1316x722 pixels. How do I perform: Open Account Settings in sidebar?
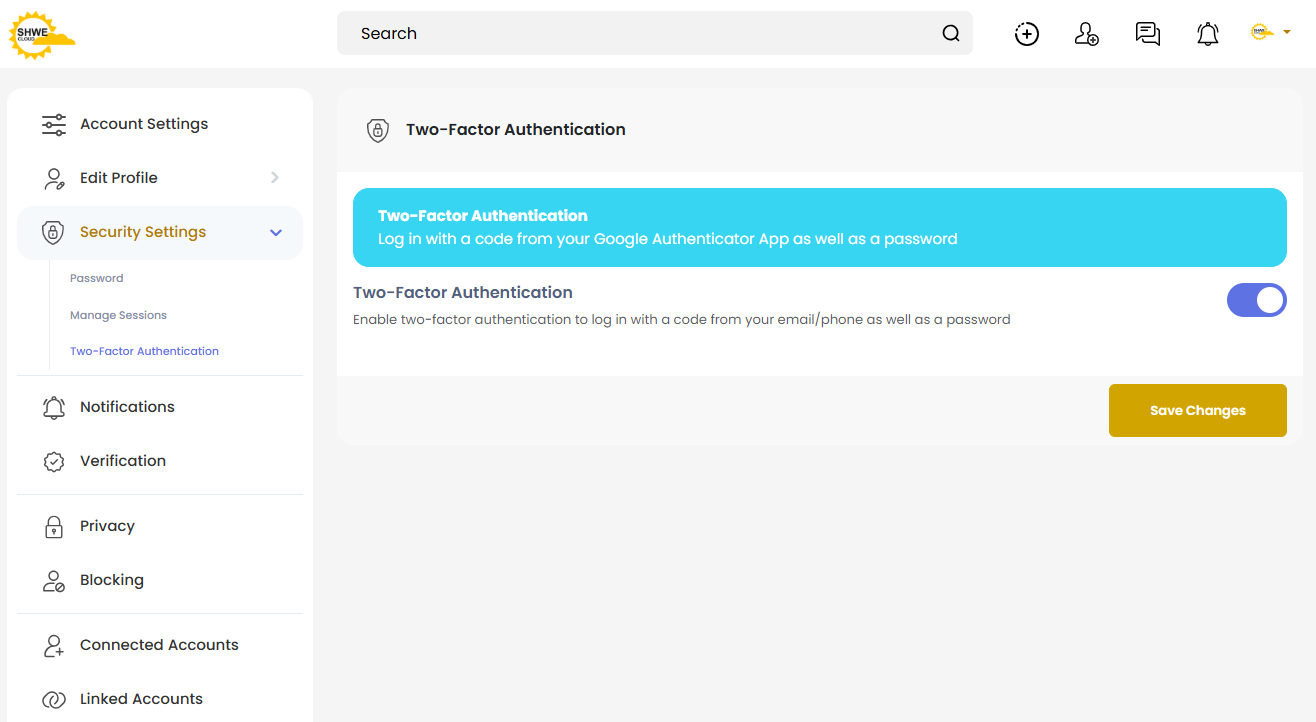(x=160, y=124)
